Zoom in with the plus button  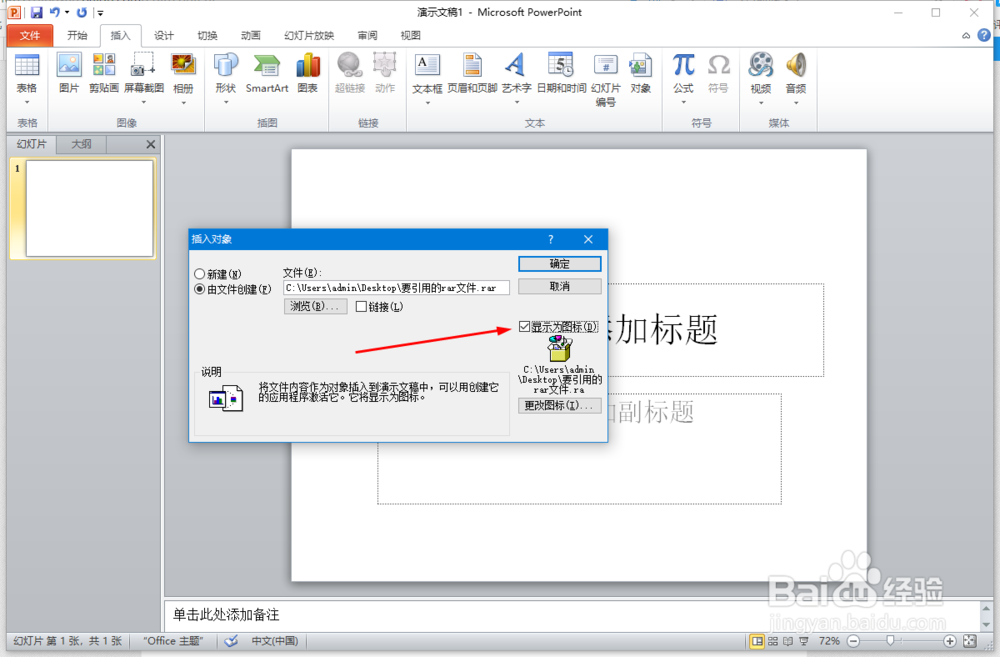click(x=950, y=641)
